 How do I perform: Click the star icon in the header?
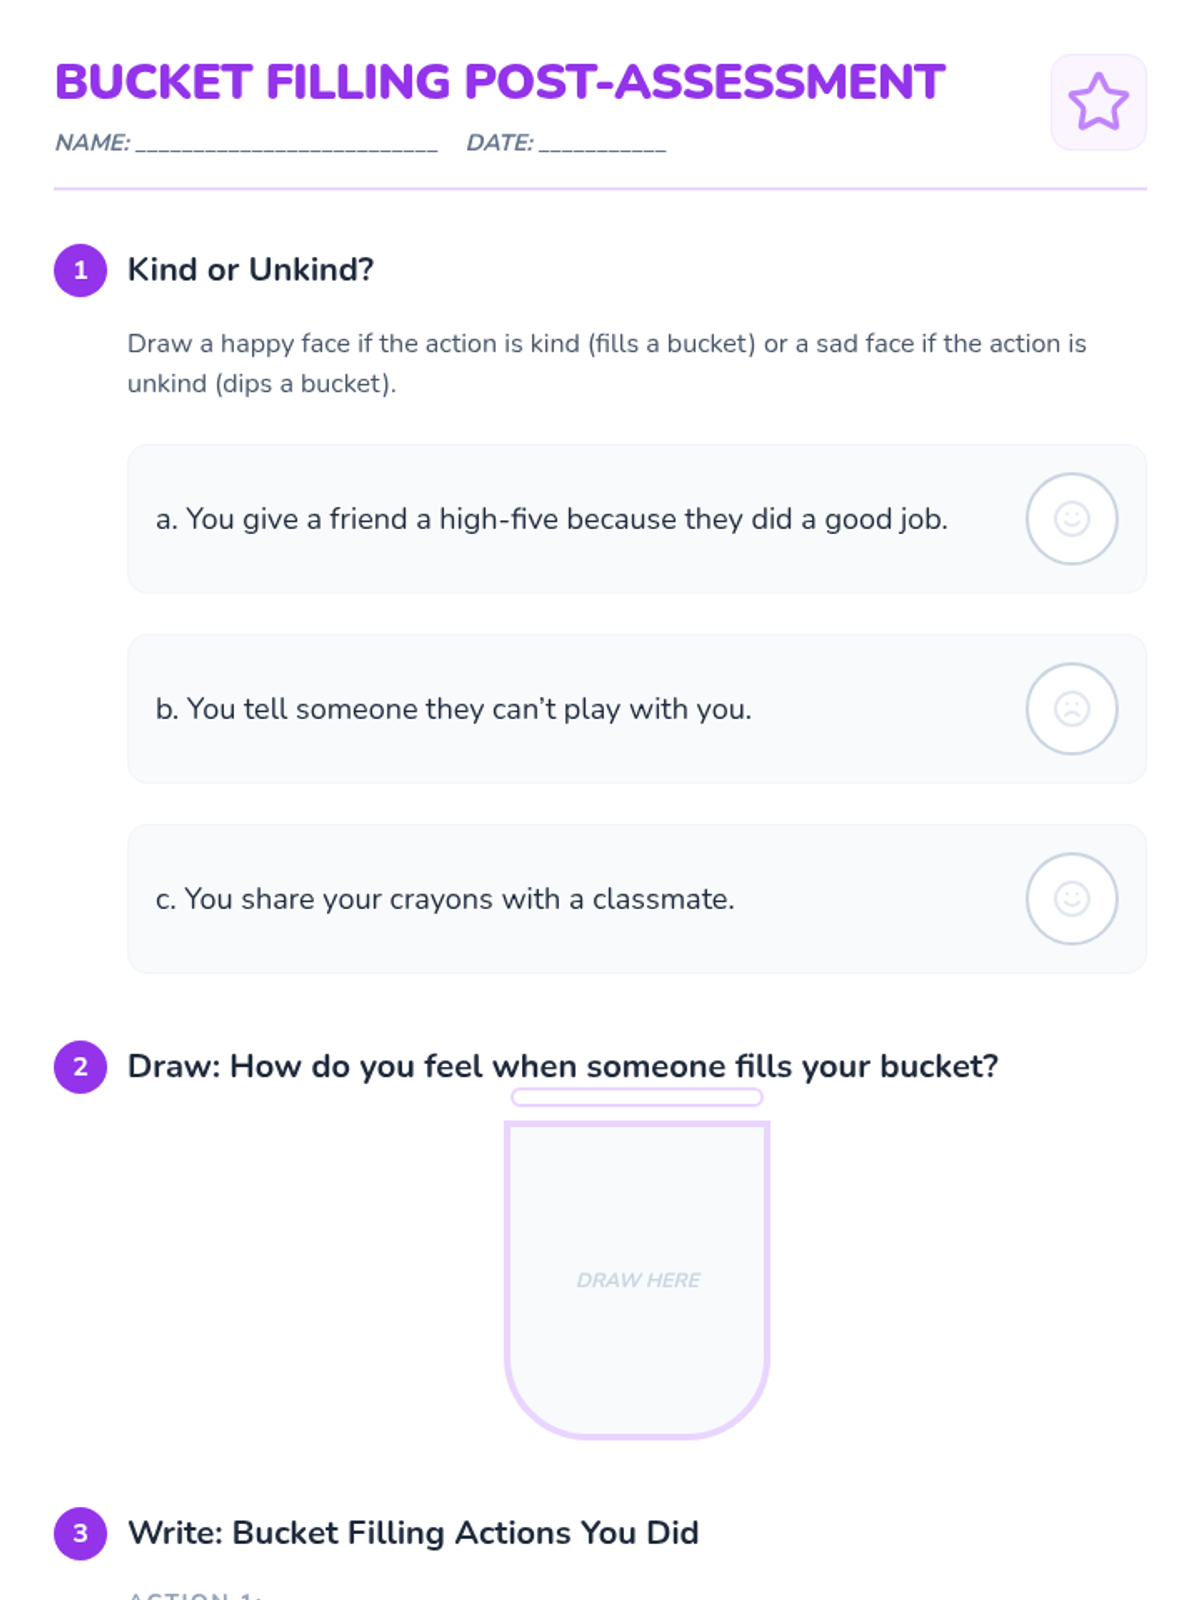tap(1098, 102)
